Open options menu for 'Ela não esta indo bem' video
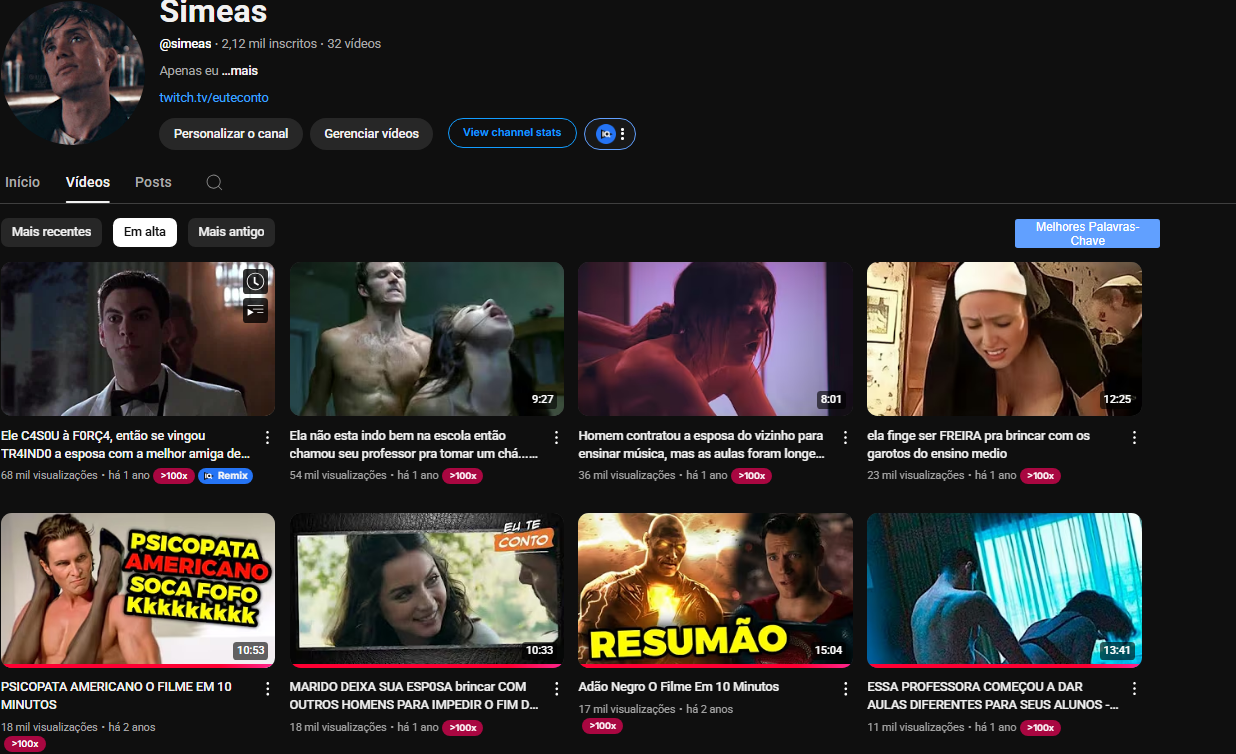This screenshot has height=754, width=1236. click(x=556, y=437)
